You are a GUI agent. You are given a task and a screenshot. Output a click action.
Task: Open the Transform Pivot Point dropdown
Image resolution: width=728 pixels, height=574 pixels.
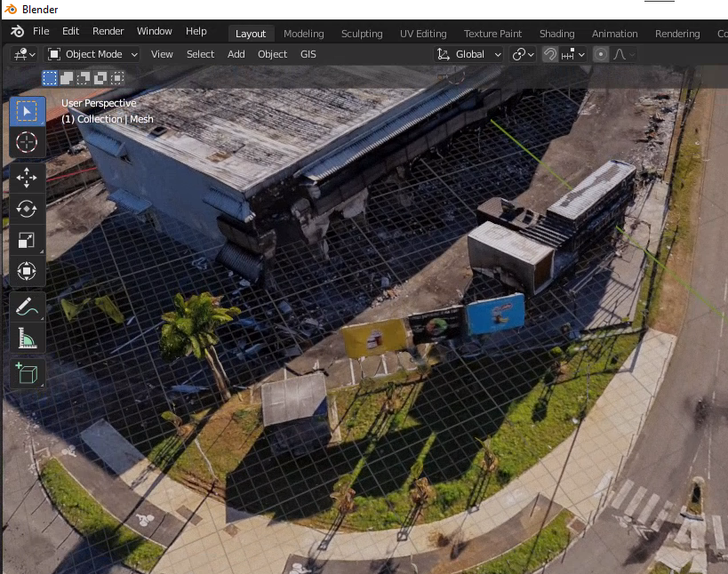click(523, 54)
